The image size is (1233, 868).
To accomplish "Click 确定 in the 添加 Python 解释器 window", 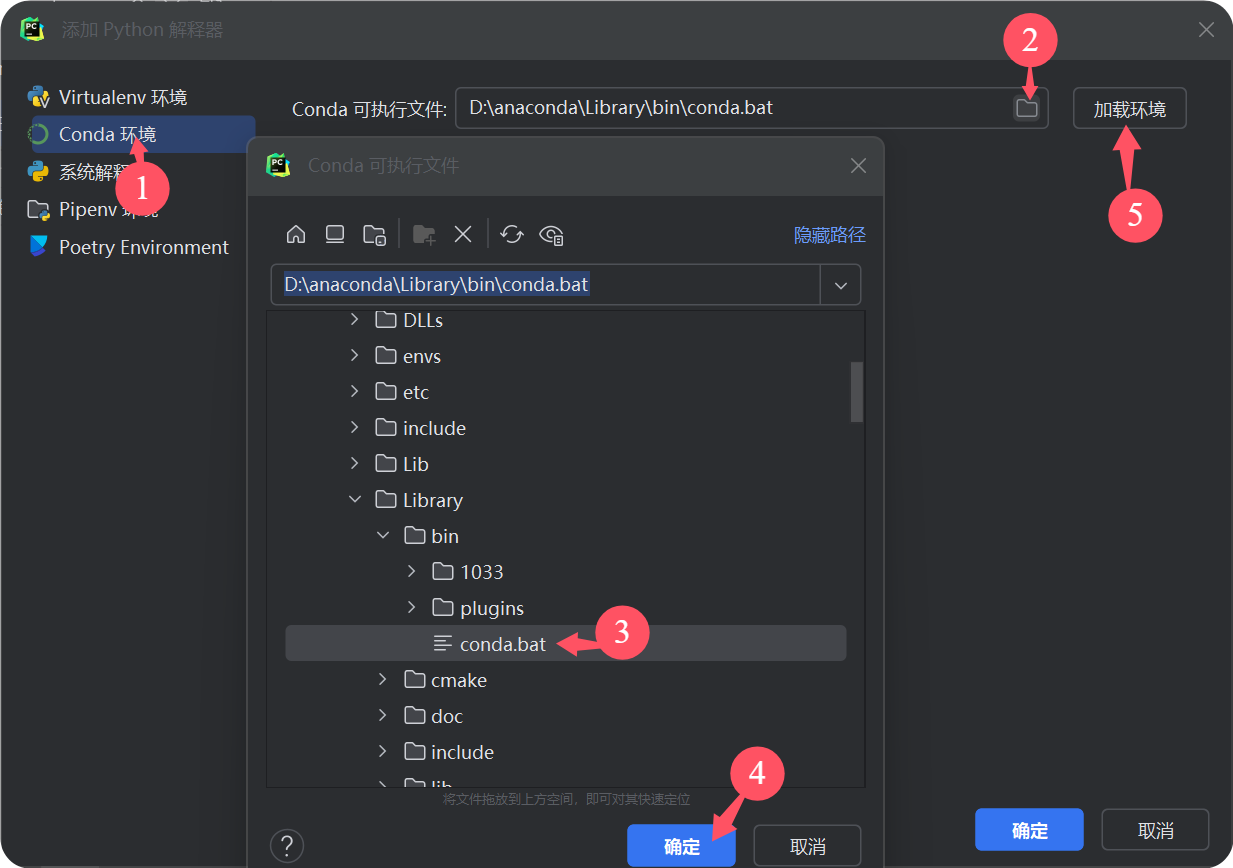I will pyautogui.click(x=1030, y=830).
